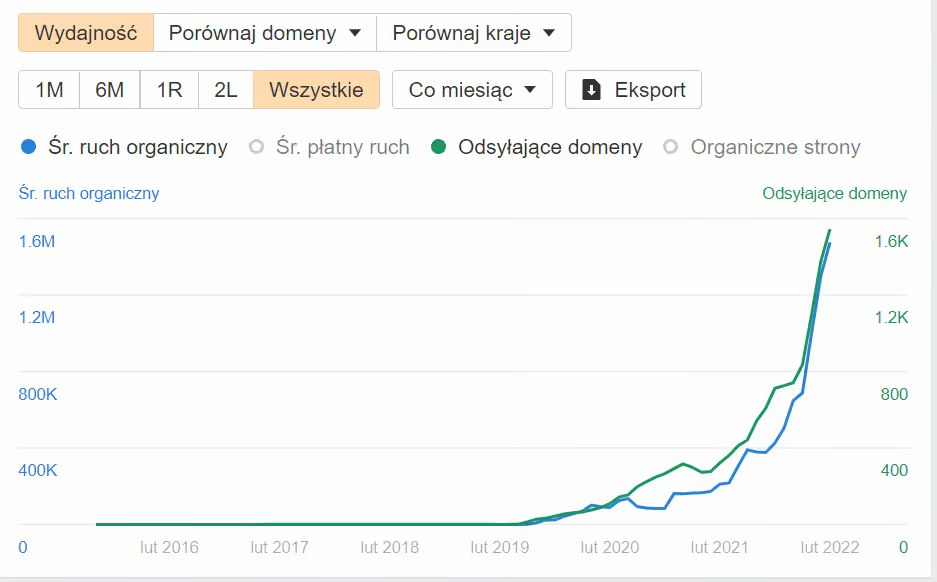The image size is (937, 582).
Task: Open the Porównaj domeny dropdown
Action: 263,31
